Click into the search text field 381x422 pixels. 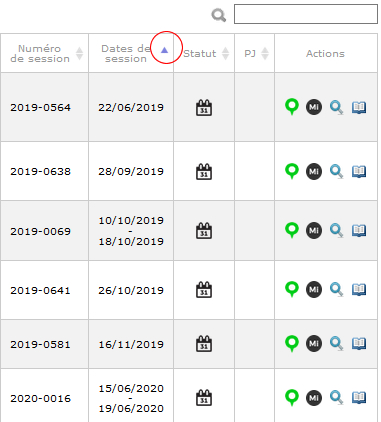(x=306, y=14)
